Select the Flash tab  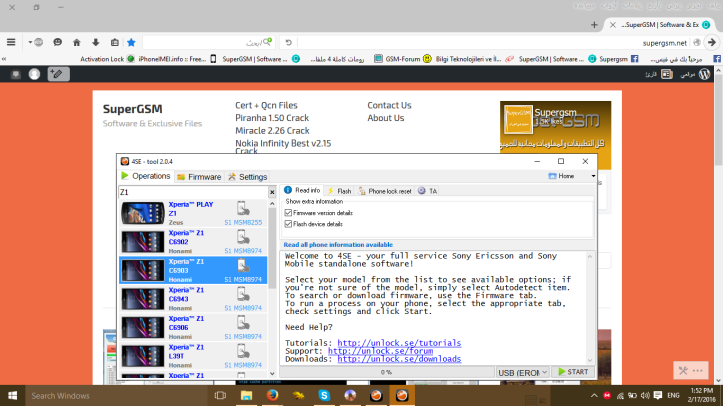339,191
